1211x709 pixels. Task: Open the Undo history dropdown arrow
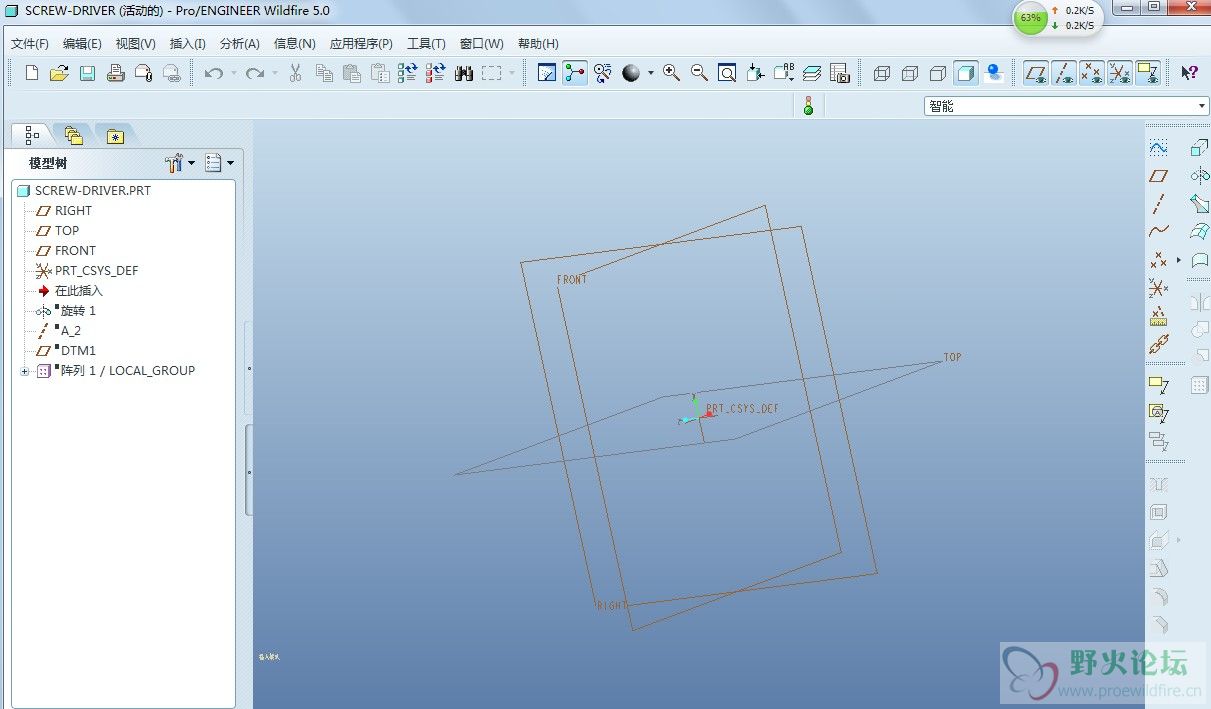(x=233, y=73)
